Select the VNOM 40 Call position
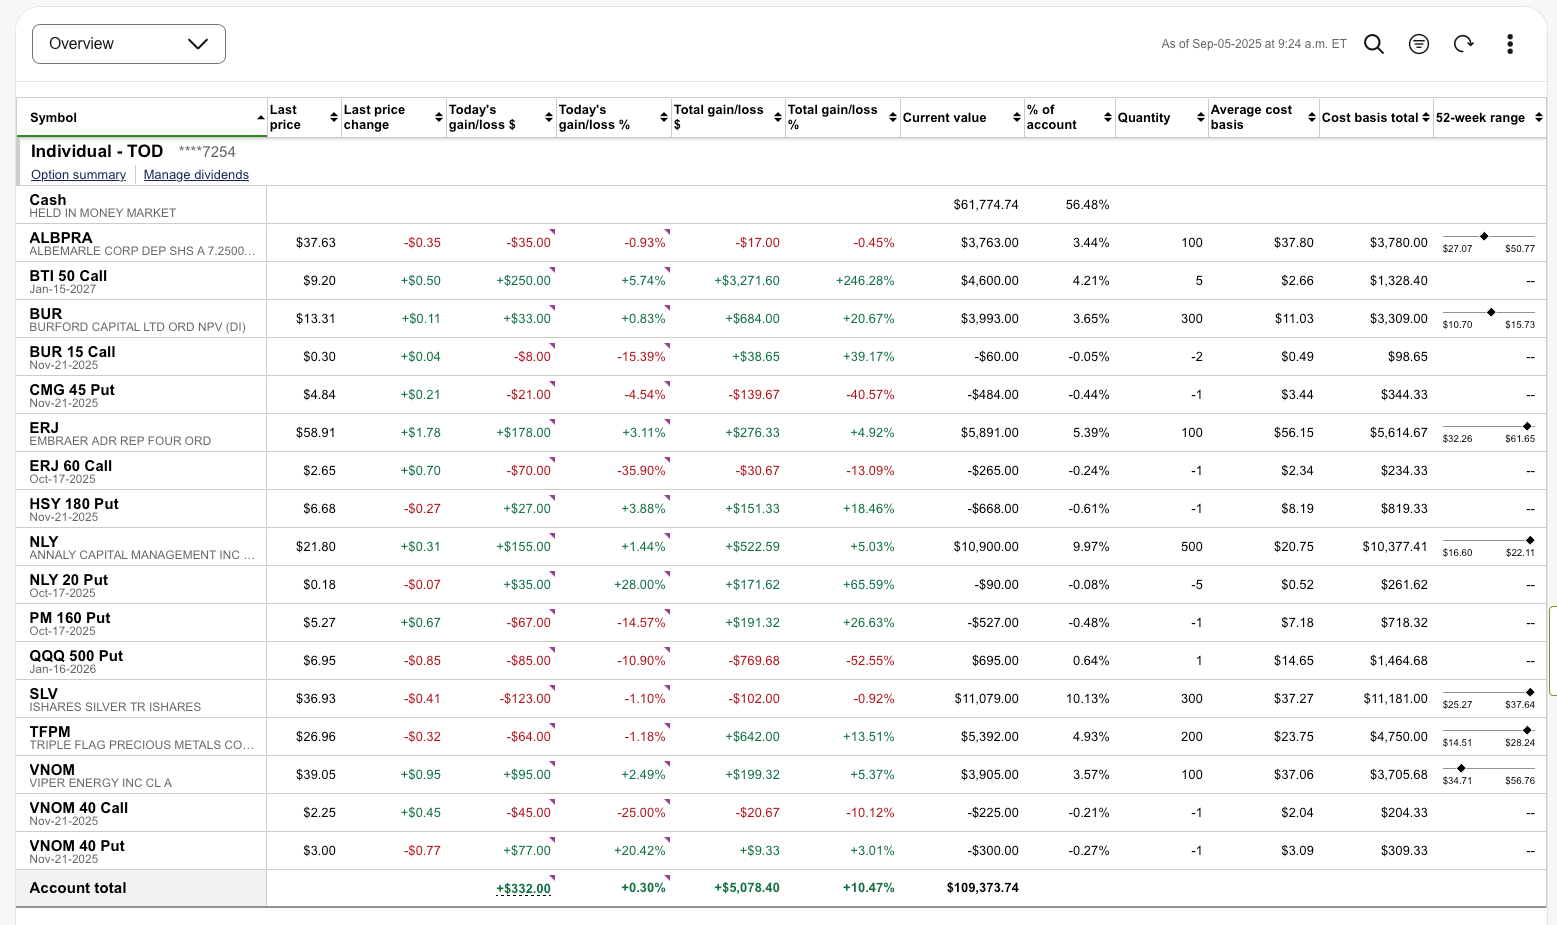This screenshot has height=925, width=1557. [79, 808]
